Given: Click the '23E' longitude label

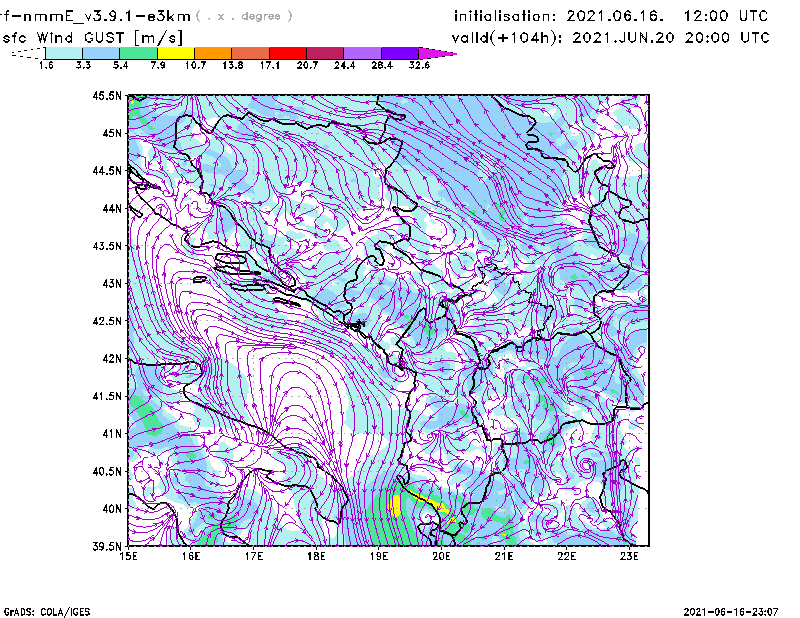Looking at the screenshot, I should [629, 556].
